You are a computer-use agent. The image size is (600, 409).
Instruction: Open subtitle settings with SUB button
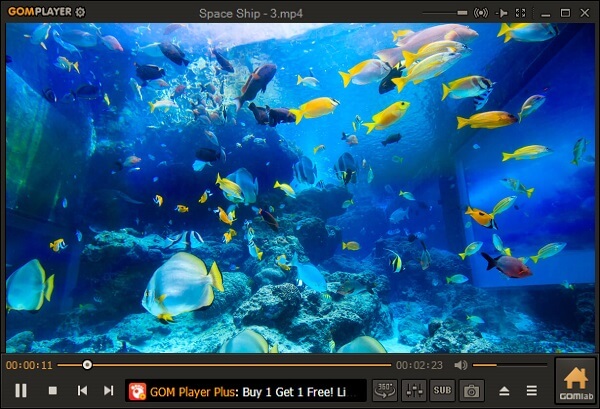(442, 390)
